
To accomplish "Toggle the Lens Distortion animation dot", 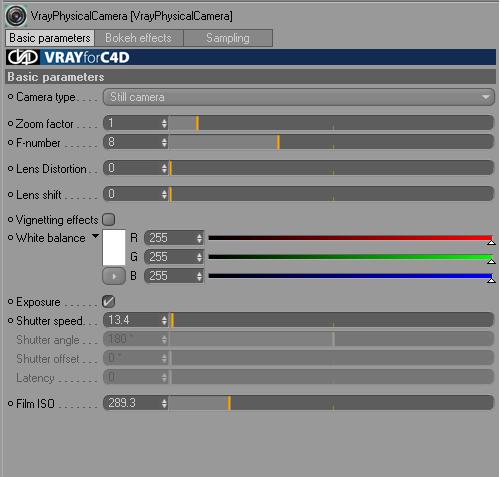I will coord(10,169).
